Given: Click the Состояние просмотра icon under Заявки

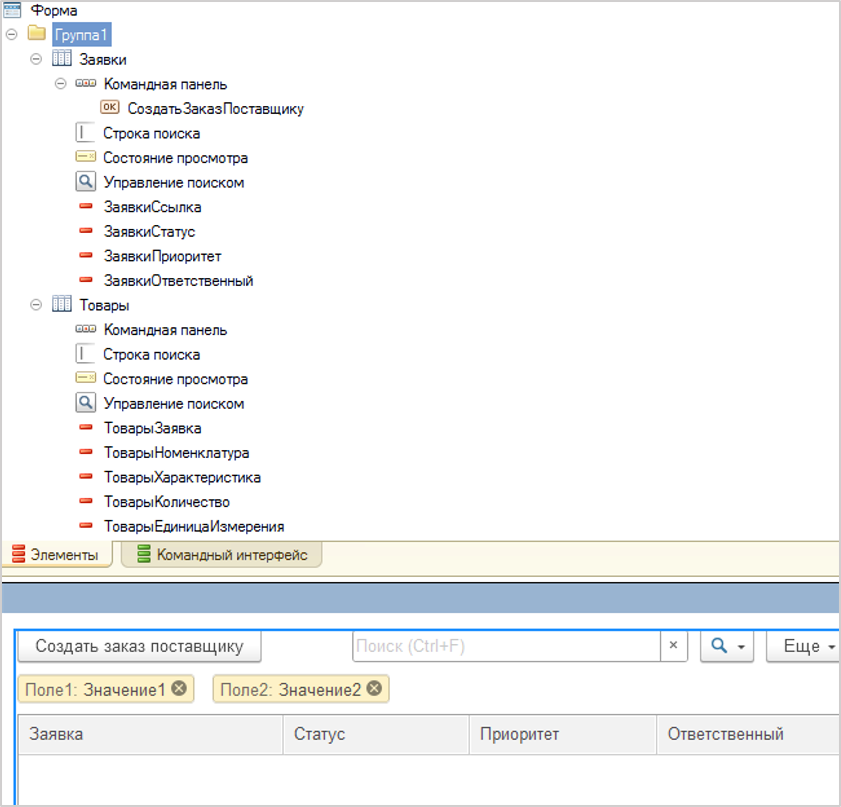Looking at the screenshot, I should click(x=85, y=158).
